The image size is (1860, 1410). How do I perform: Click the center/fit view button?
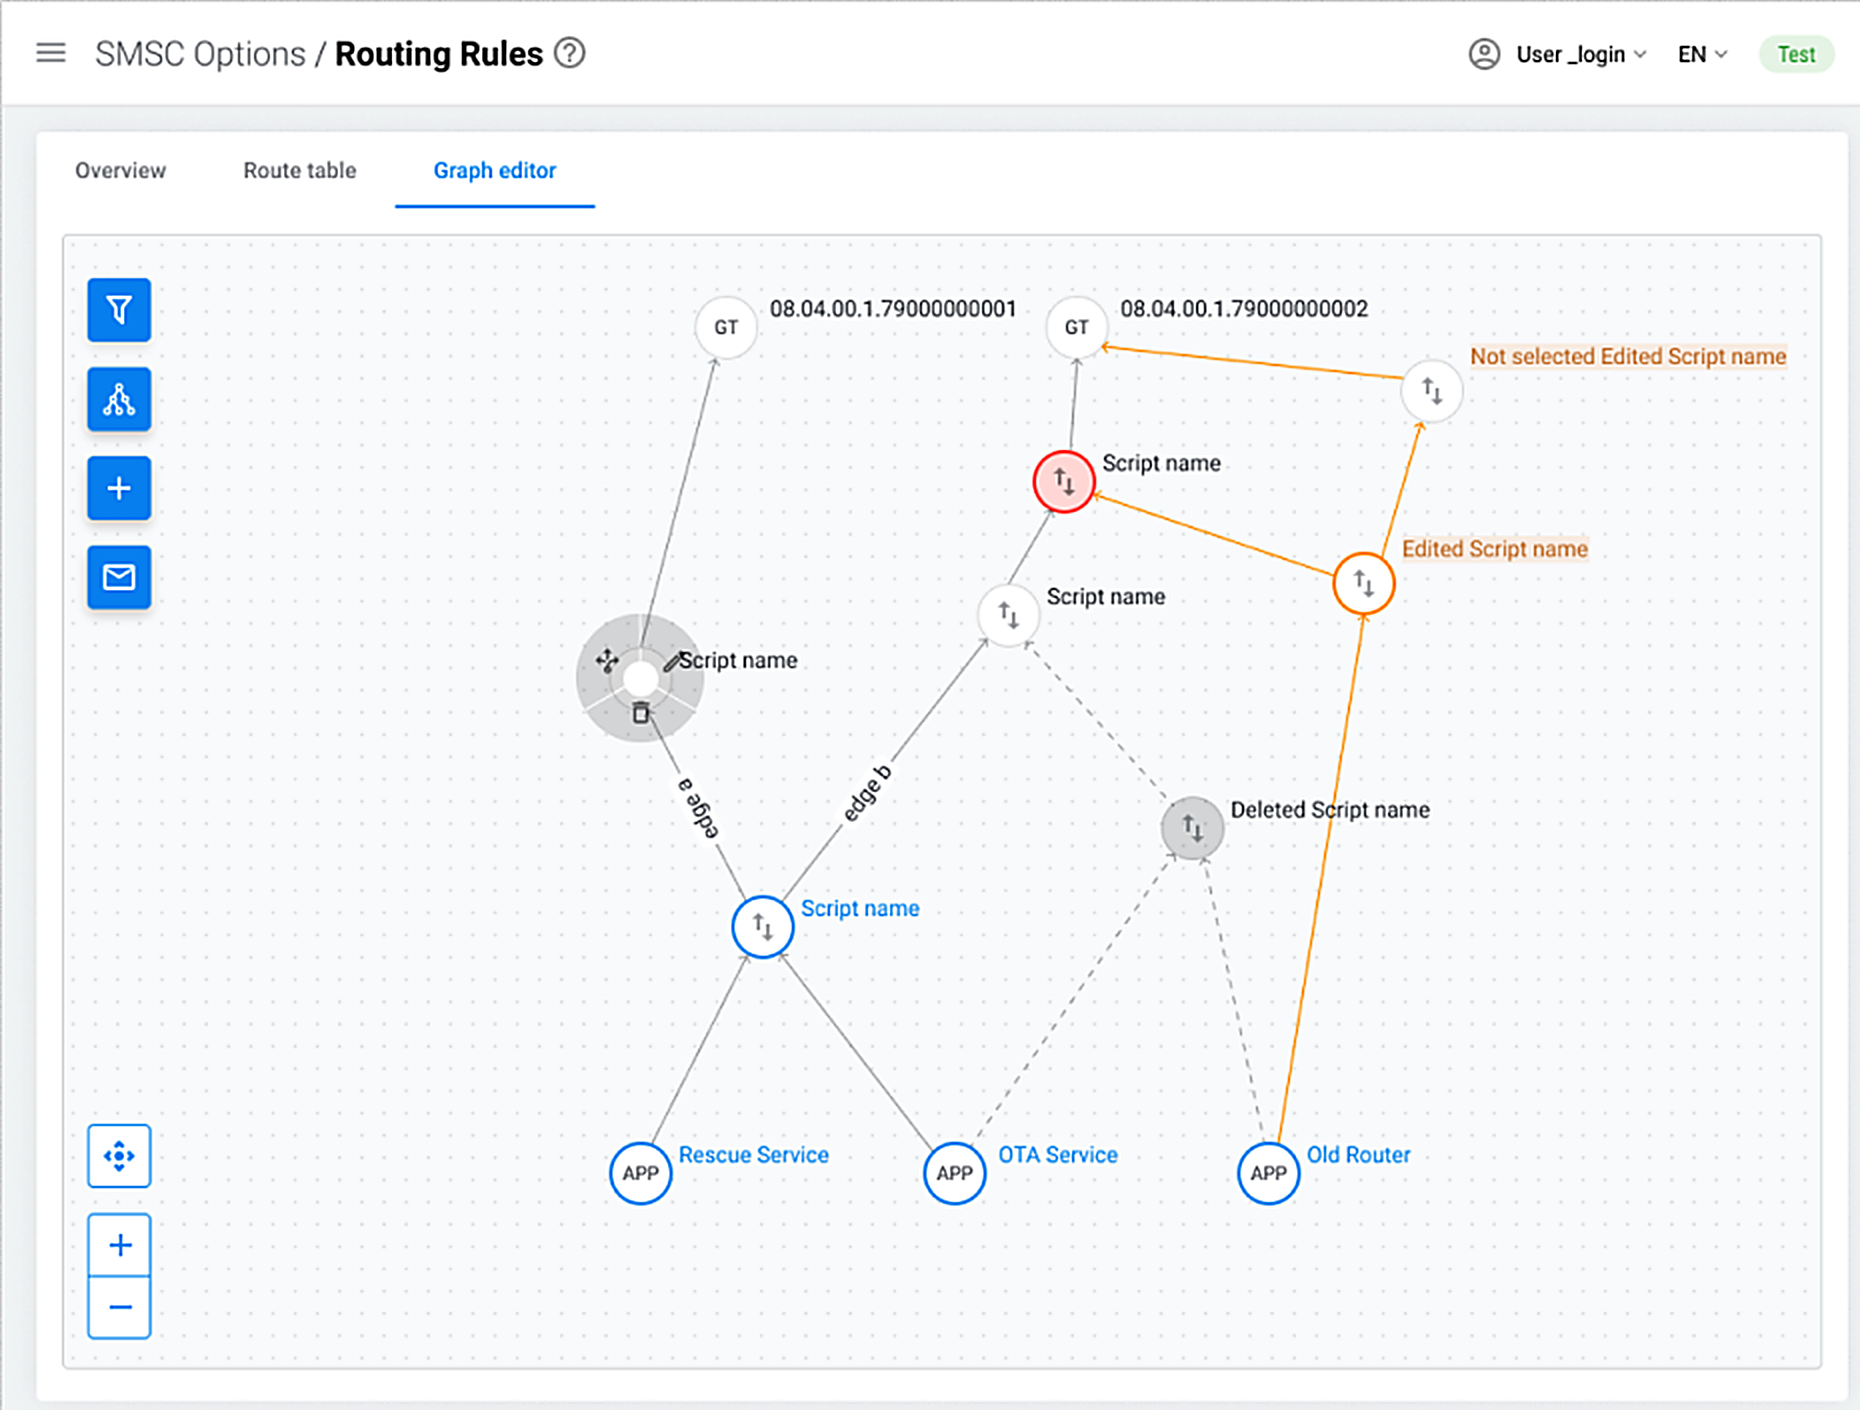coord(119,1156)
